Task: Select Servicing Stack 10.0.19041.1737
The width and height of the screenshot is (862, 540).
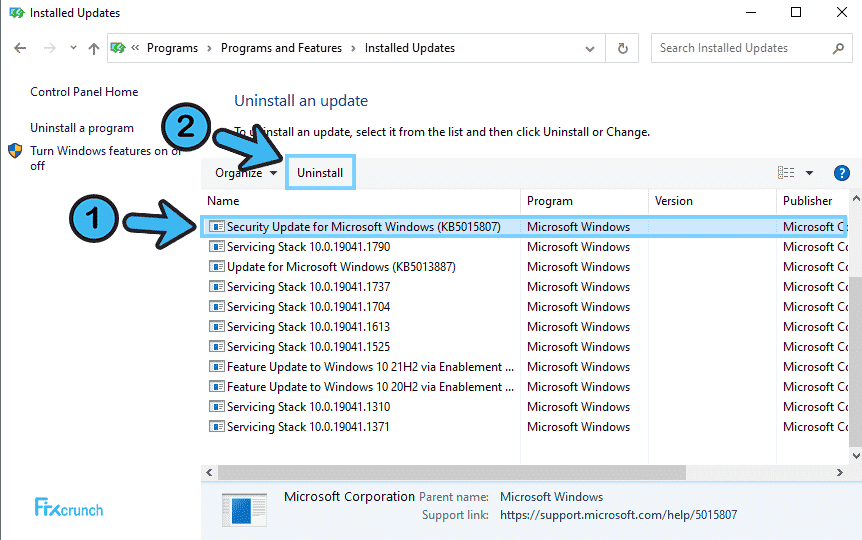Action: [x=524, y=287]
